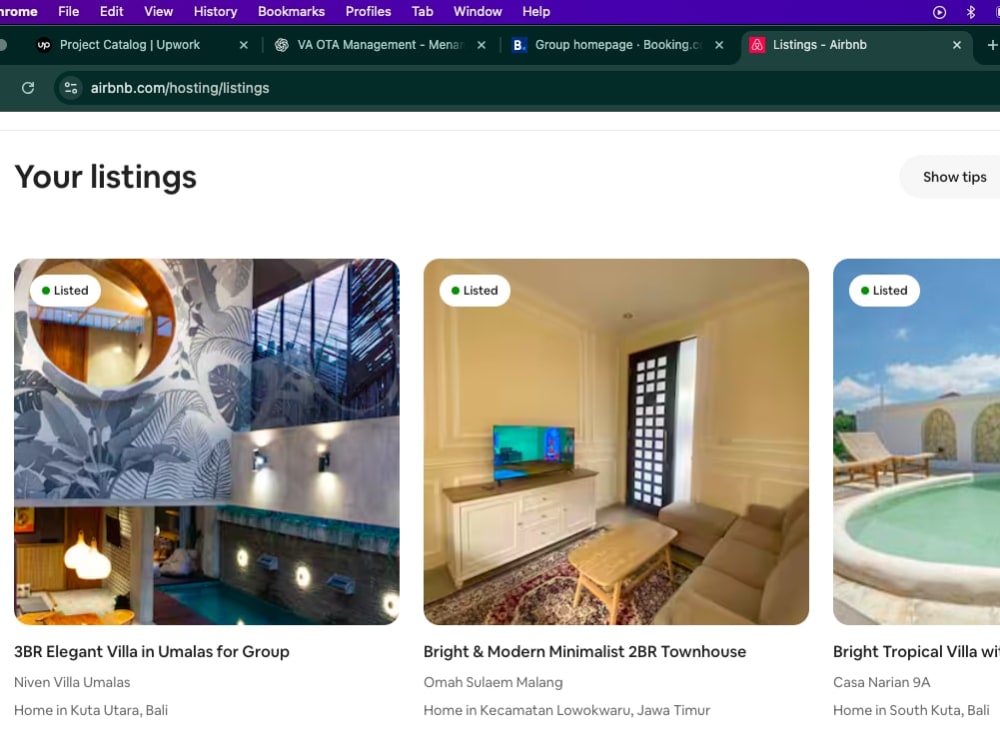Click Listed badge on Umalas villa card
Screen dimensions: 1000x750
tap(65, 290)
